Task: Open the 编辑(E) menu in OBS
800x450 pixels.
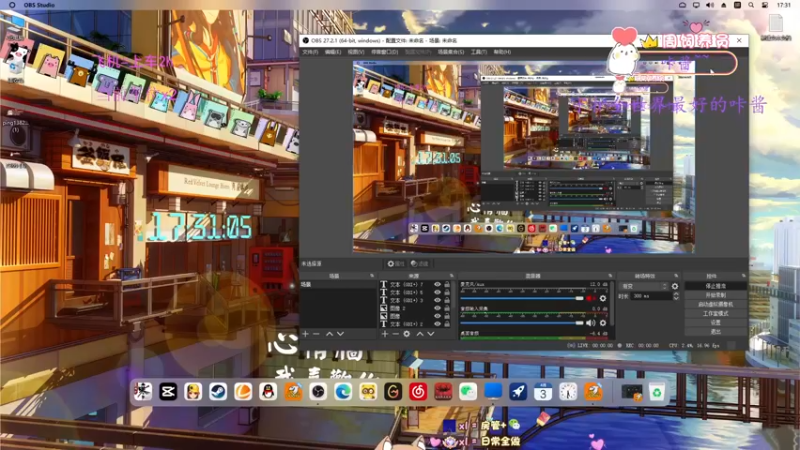Action: tap(333, 52)
